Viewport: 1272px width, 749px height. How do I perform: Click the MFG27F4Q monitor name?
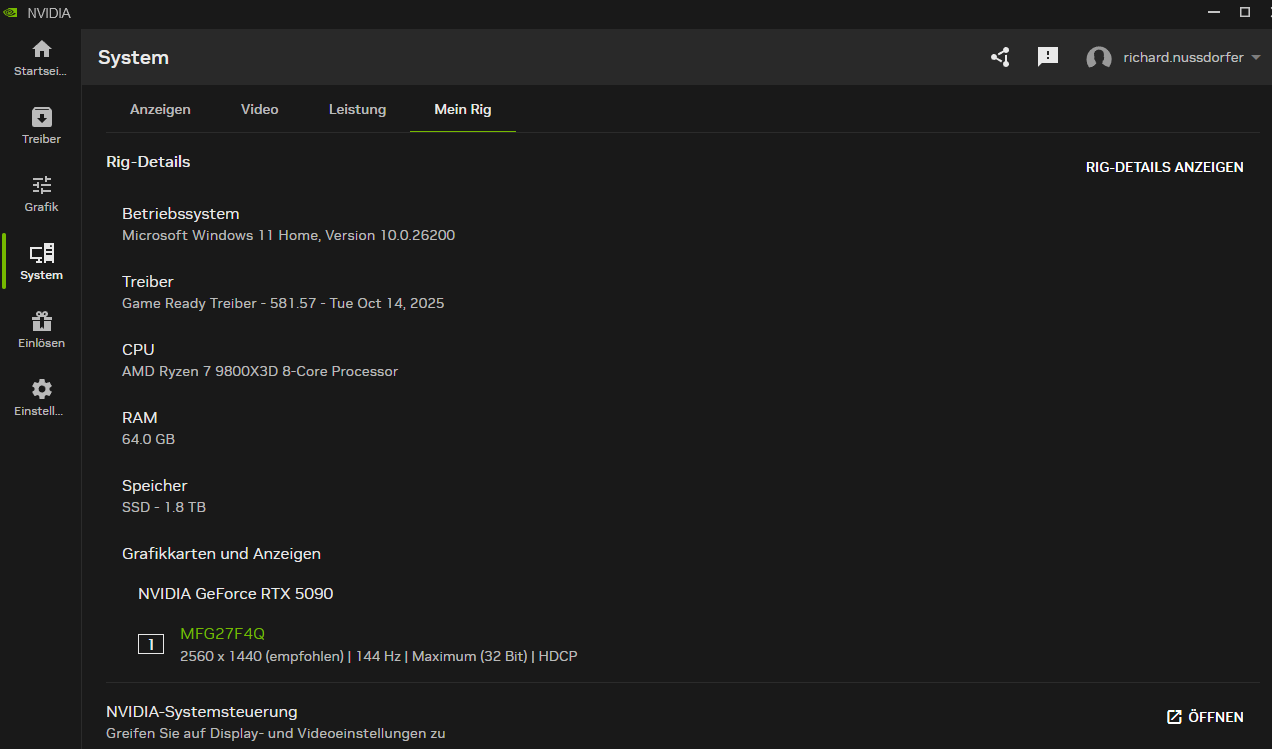[222, 633]
